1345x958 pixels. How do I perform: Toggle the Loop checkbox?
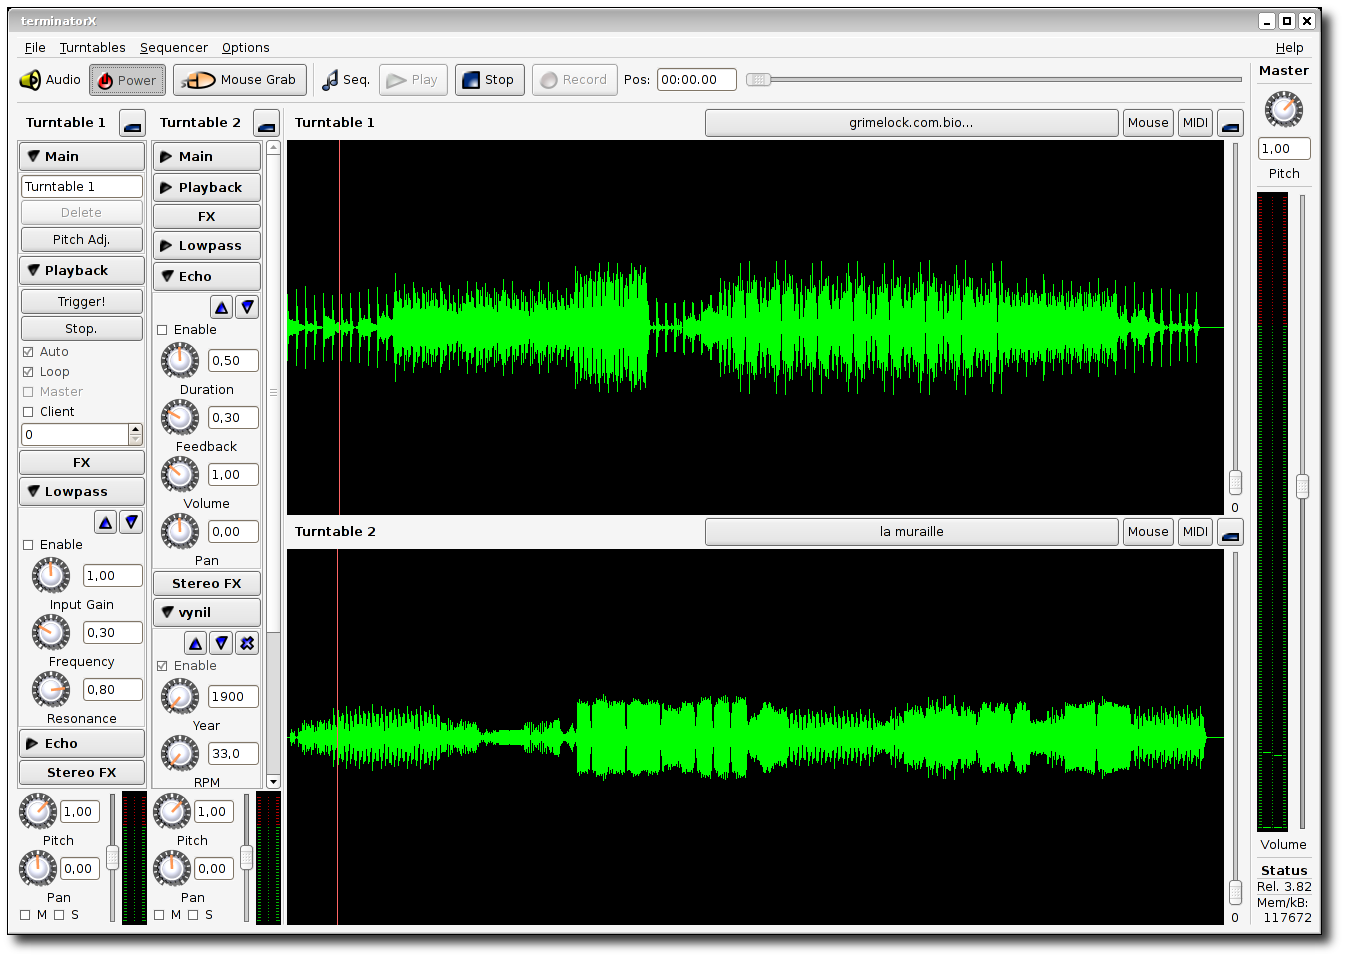(28, 372)
